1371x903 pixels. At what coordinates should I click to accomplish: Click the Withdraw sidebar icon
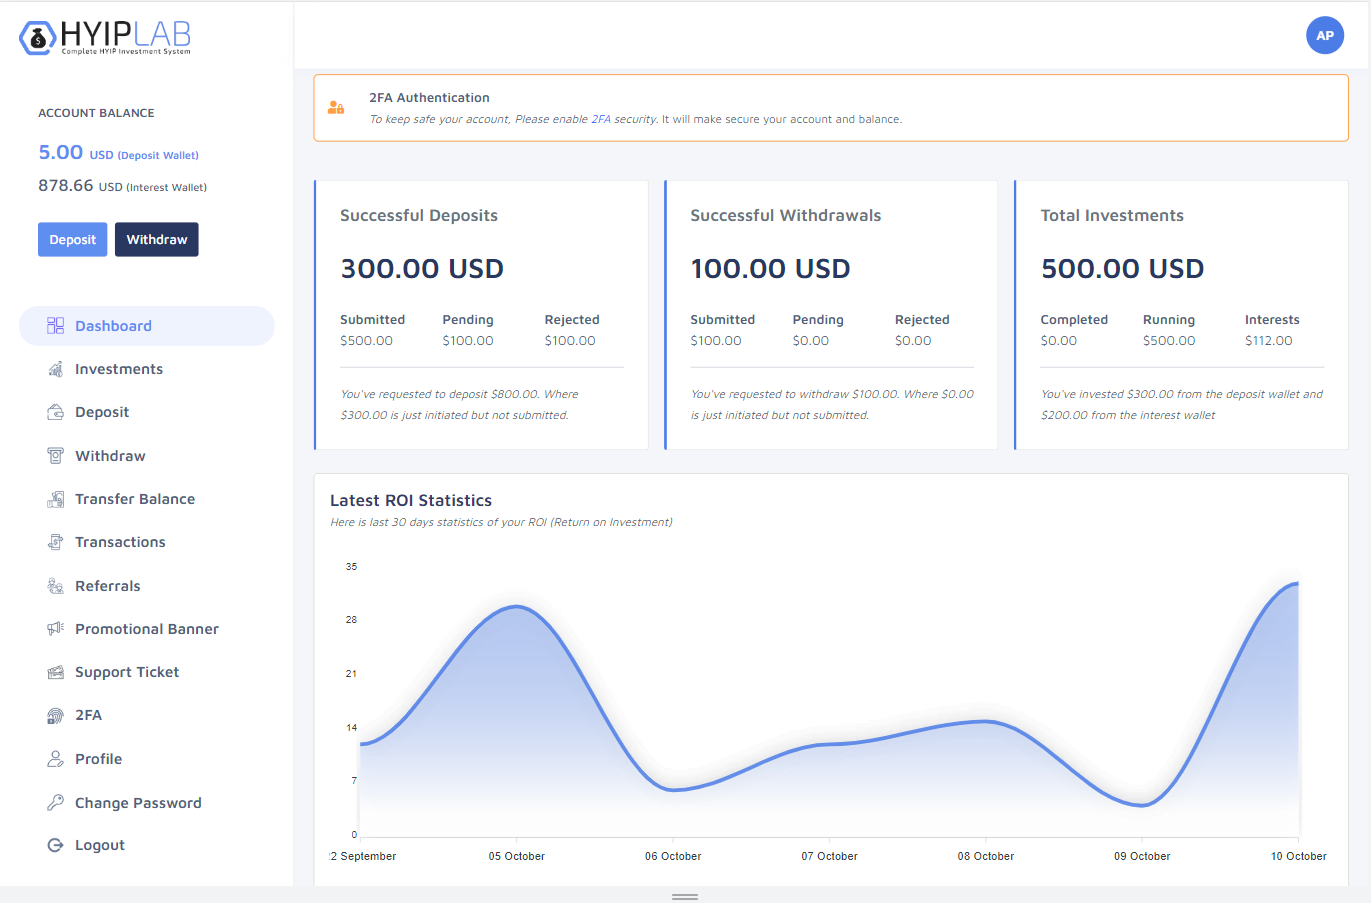[x=55, y=456]
